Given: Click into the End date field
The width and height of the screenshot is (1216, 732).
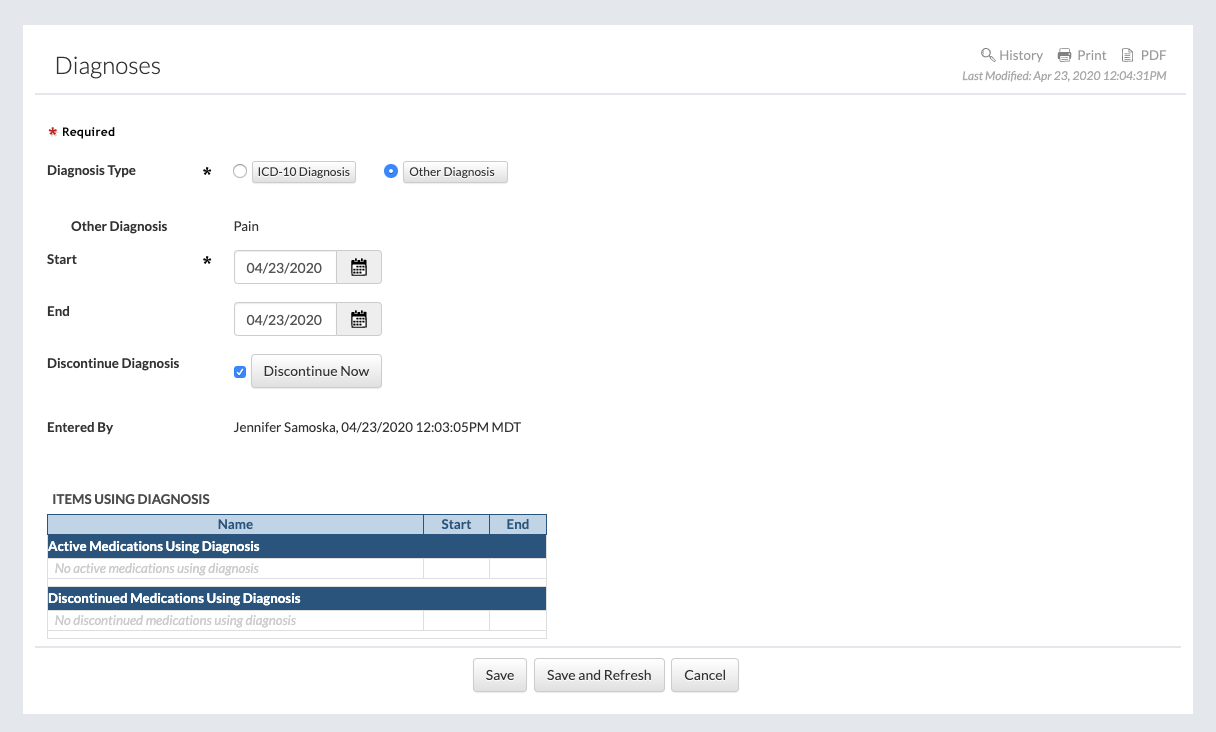Looking at the screenshot, I should click(x=285, y=319).
